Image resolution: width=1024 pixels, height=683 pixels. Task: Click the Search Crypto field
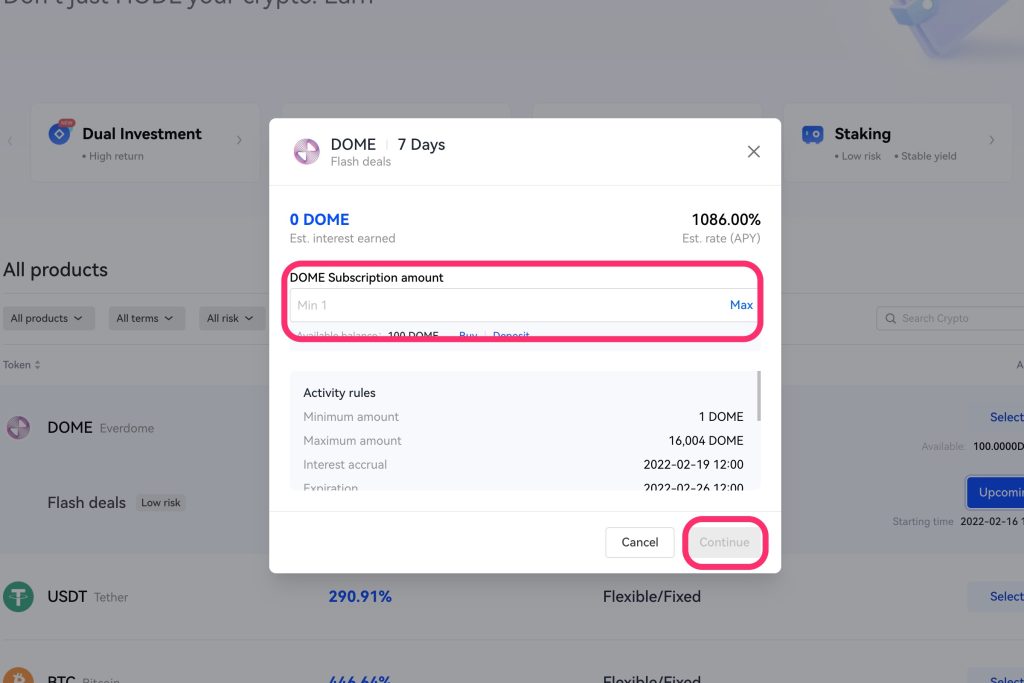click(x=955, y=319)
